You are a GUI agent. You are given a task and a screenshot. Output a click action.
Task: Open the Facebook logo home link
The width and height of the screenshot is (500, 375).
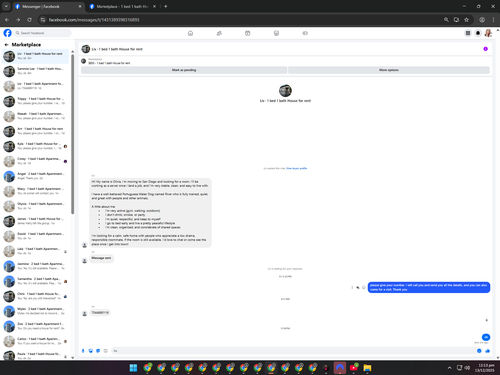point(7,33)
